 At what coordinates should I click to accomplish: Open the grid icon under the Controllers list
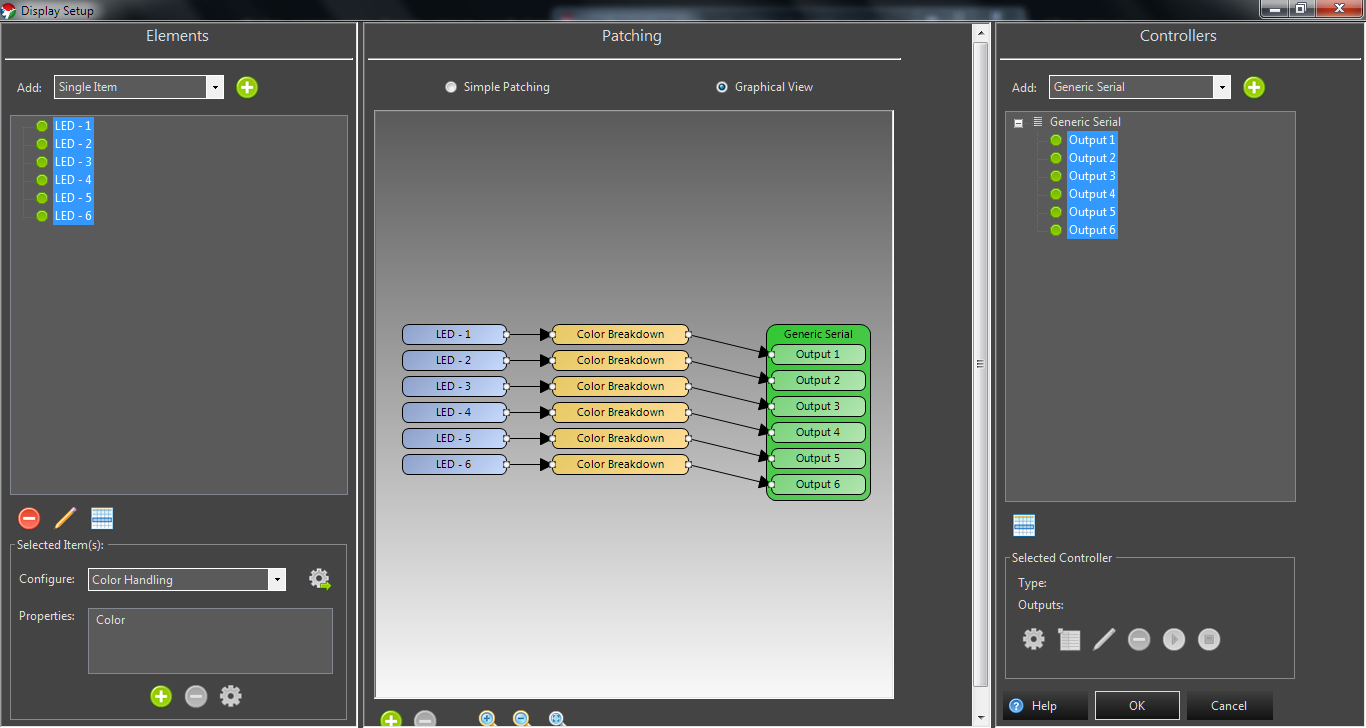1024,525
